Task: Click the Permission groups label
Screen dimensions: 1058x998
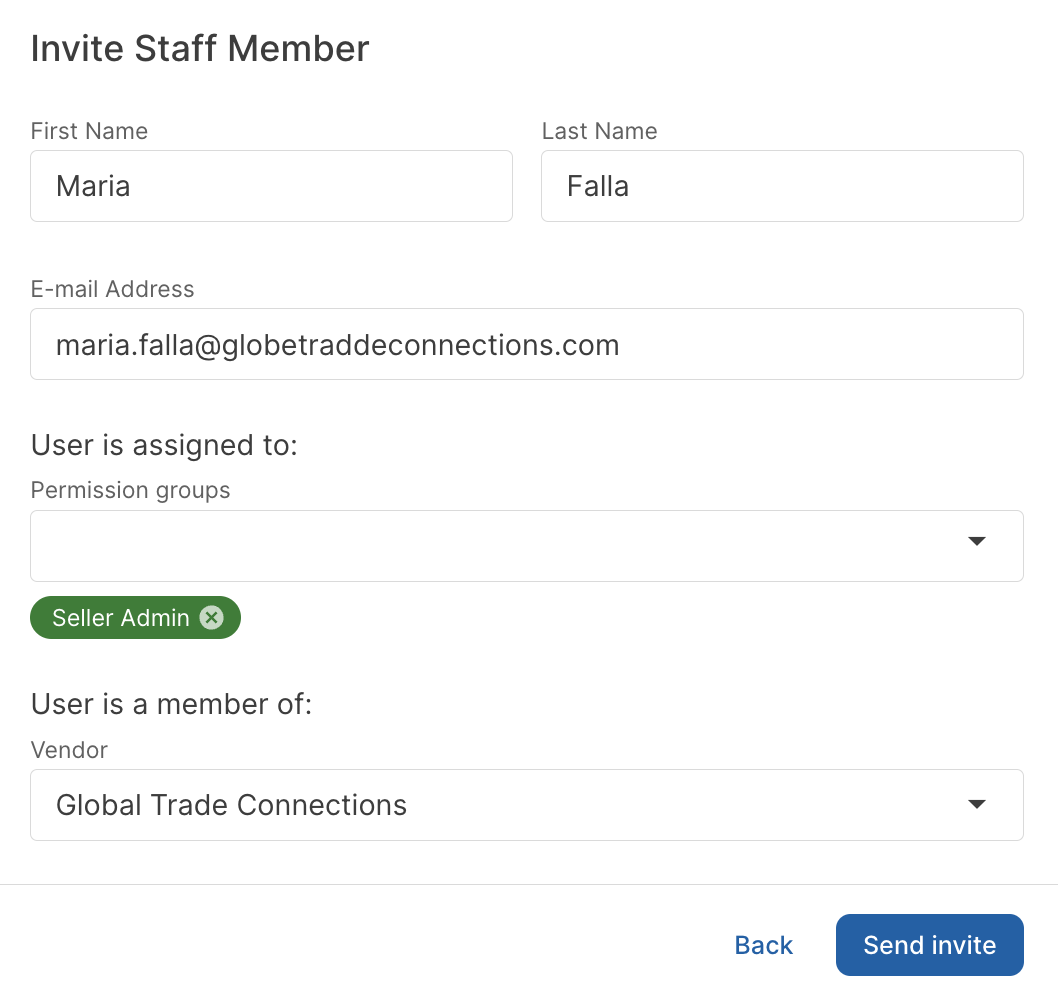Action: (130, 490)
